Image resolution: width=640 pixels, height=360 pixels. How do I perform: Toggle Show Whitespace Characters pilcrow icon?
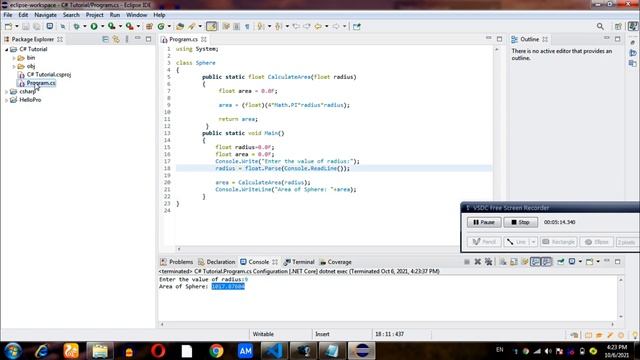point(247,27)
